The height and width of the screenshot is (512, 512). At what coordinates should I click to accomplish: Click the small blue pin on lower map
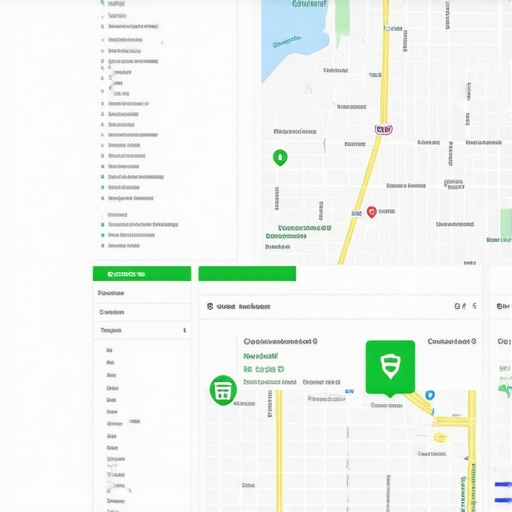(x=430, y=395)
